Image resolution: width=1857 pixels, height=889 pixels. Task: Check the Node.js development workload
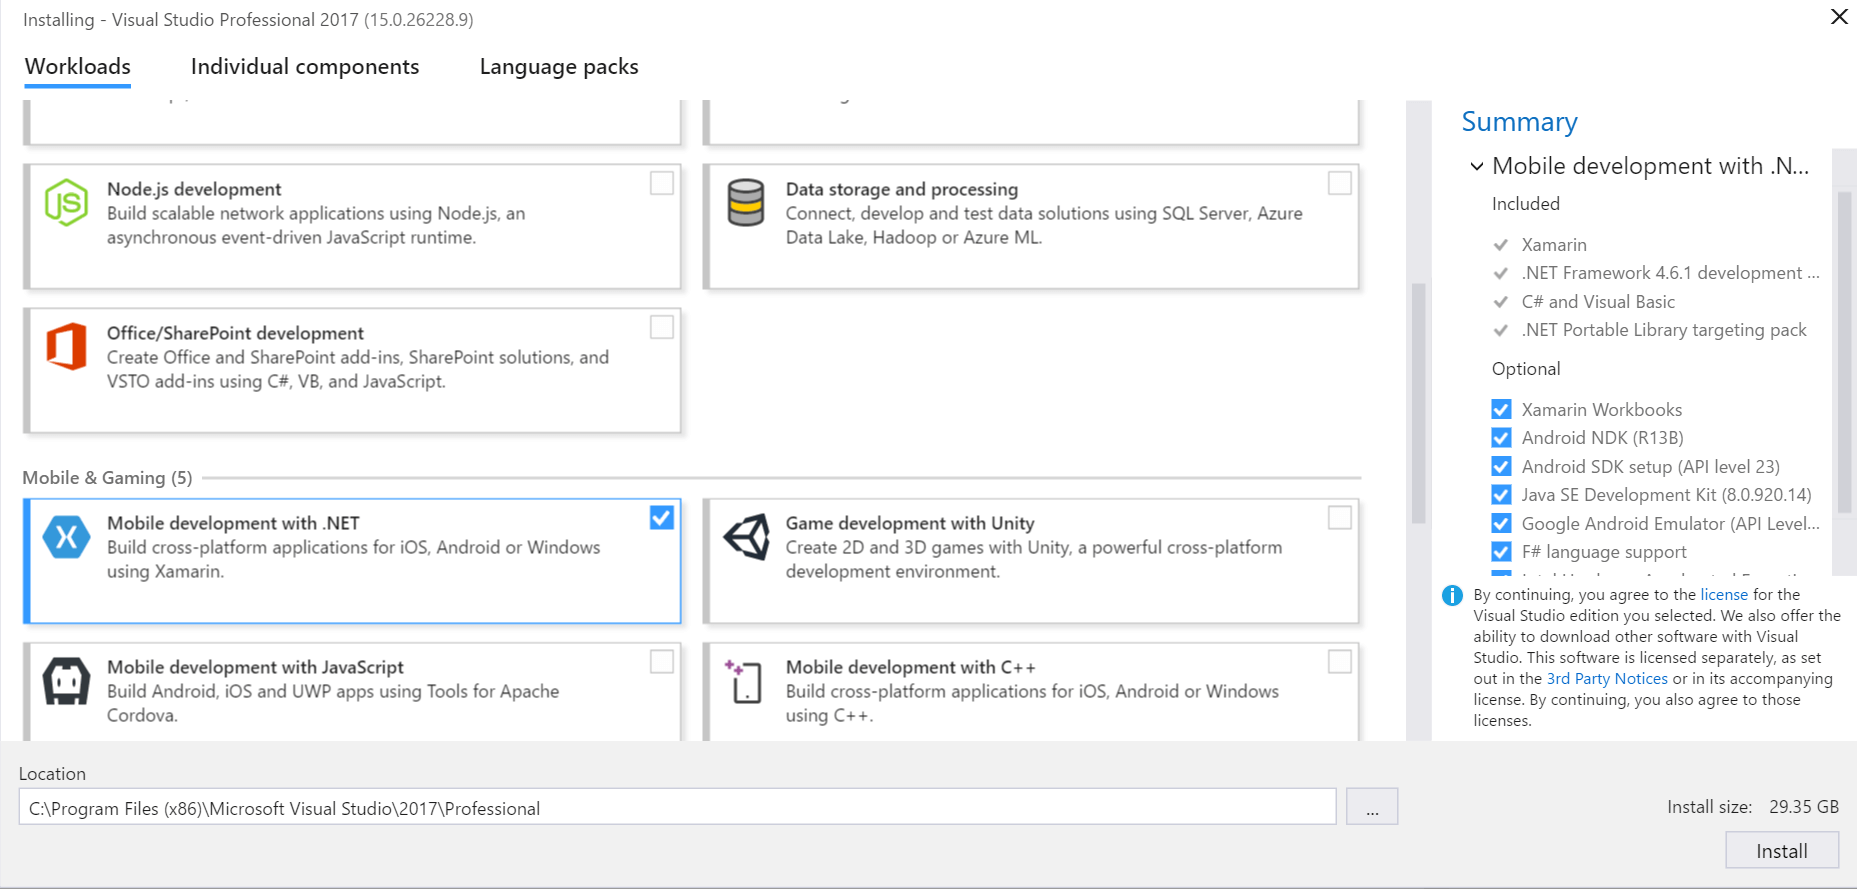pyautogui.click(x=662, y=183)
